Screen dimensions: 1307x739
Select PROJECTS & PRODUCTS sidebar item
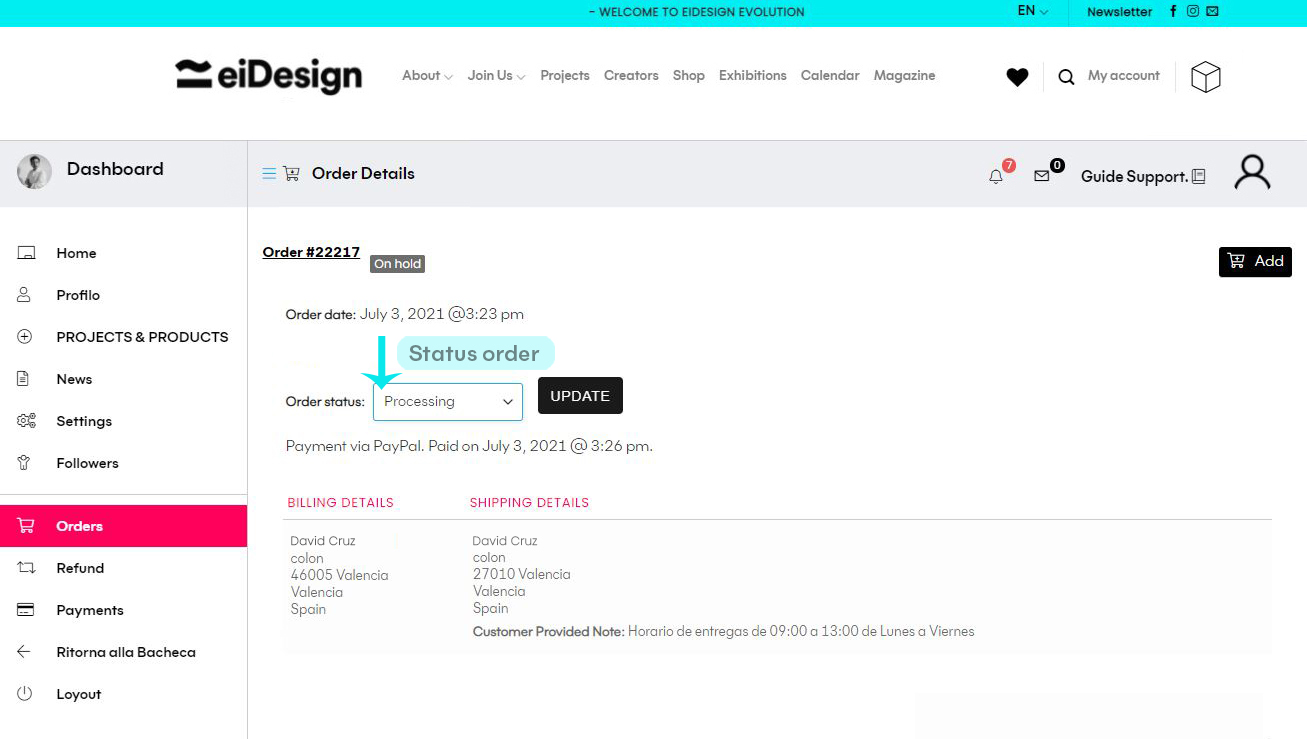click(x=142, y=337)
